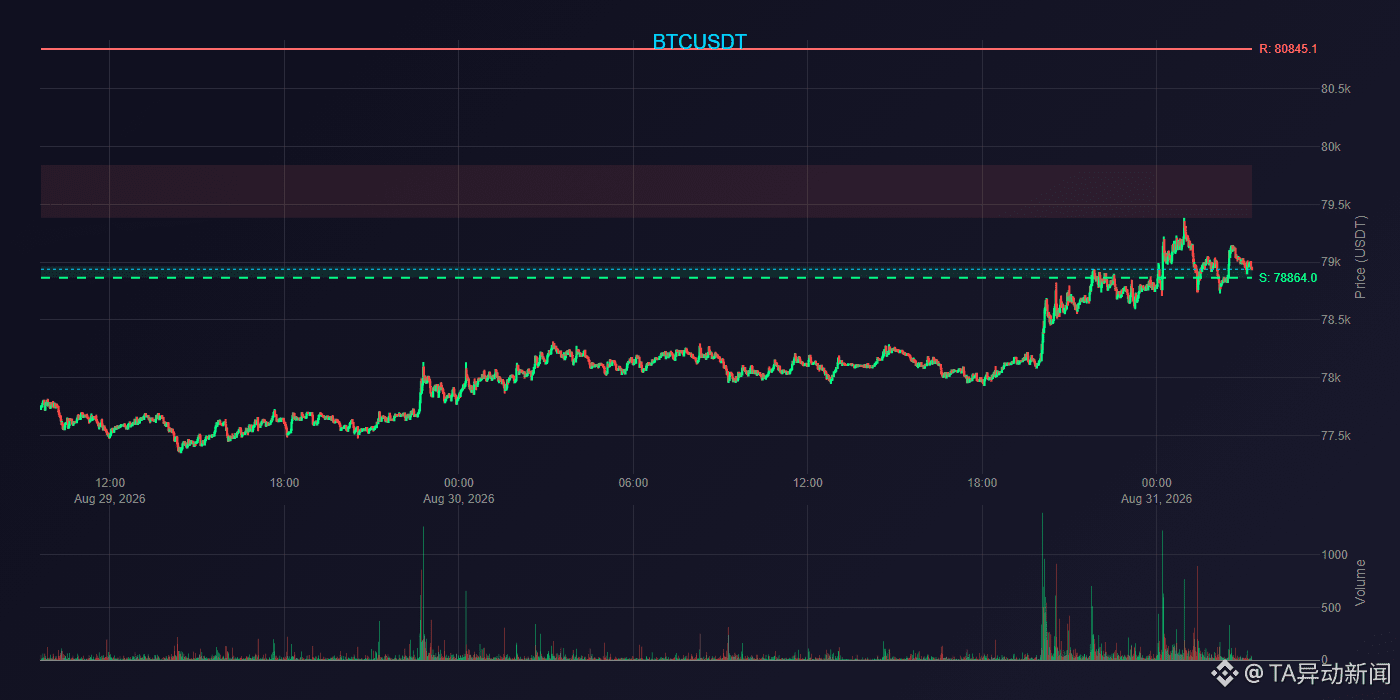Click the 1000 volume axis tick
Image resolution: width=1400 pixels, height=700 pixels.
[1335, 555]
